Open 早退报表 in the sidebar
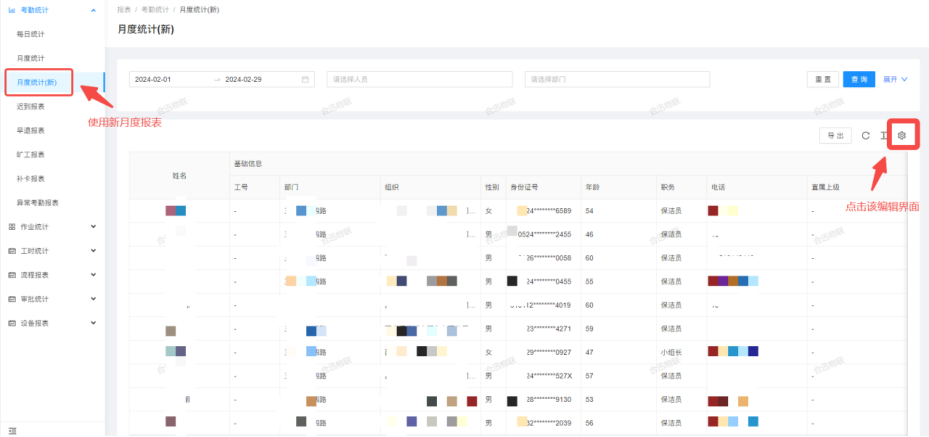929x437 pixels. pyautogui.click(x=30, y=130)
